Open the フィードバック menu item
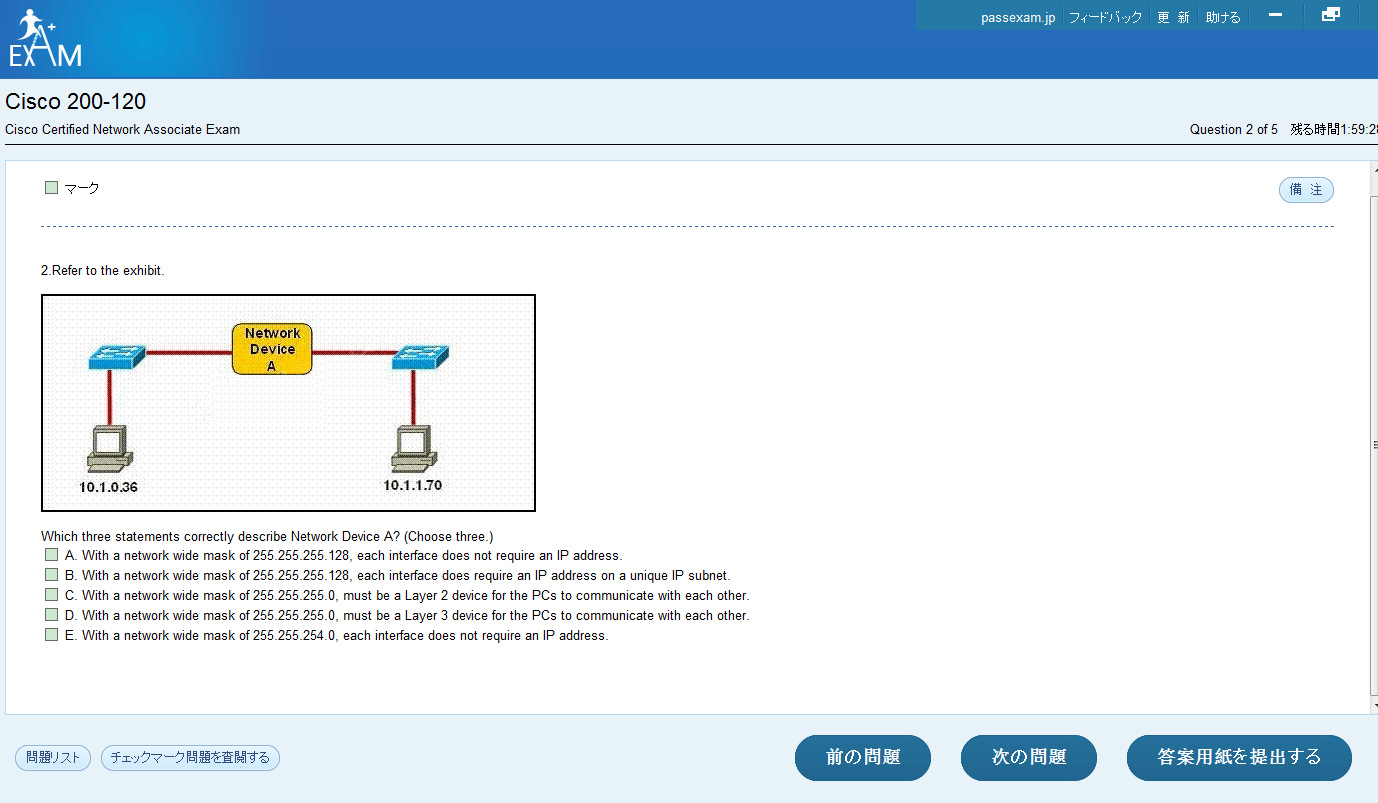Image resolution: width=1378 pixels, height=803 pixels. (1105, 17)
